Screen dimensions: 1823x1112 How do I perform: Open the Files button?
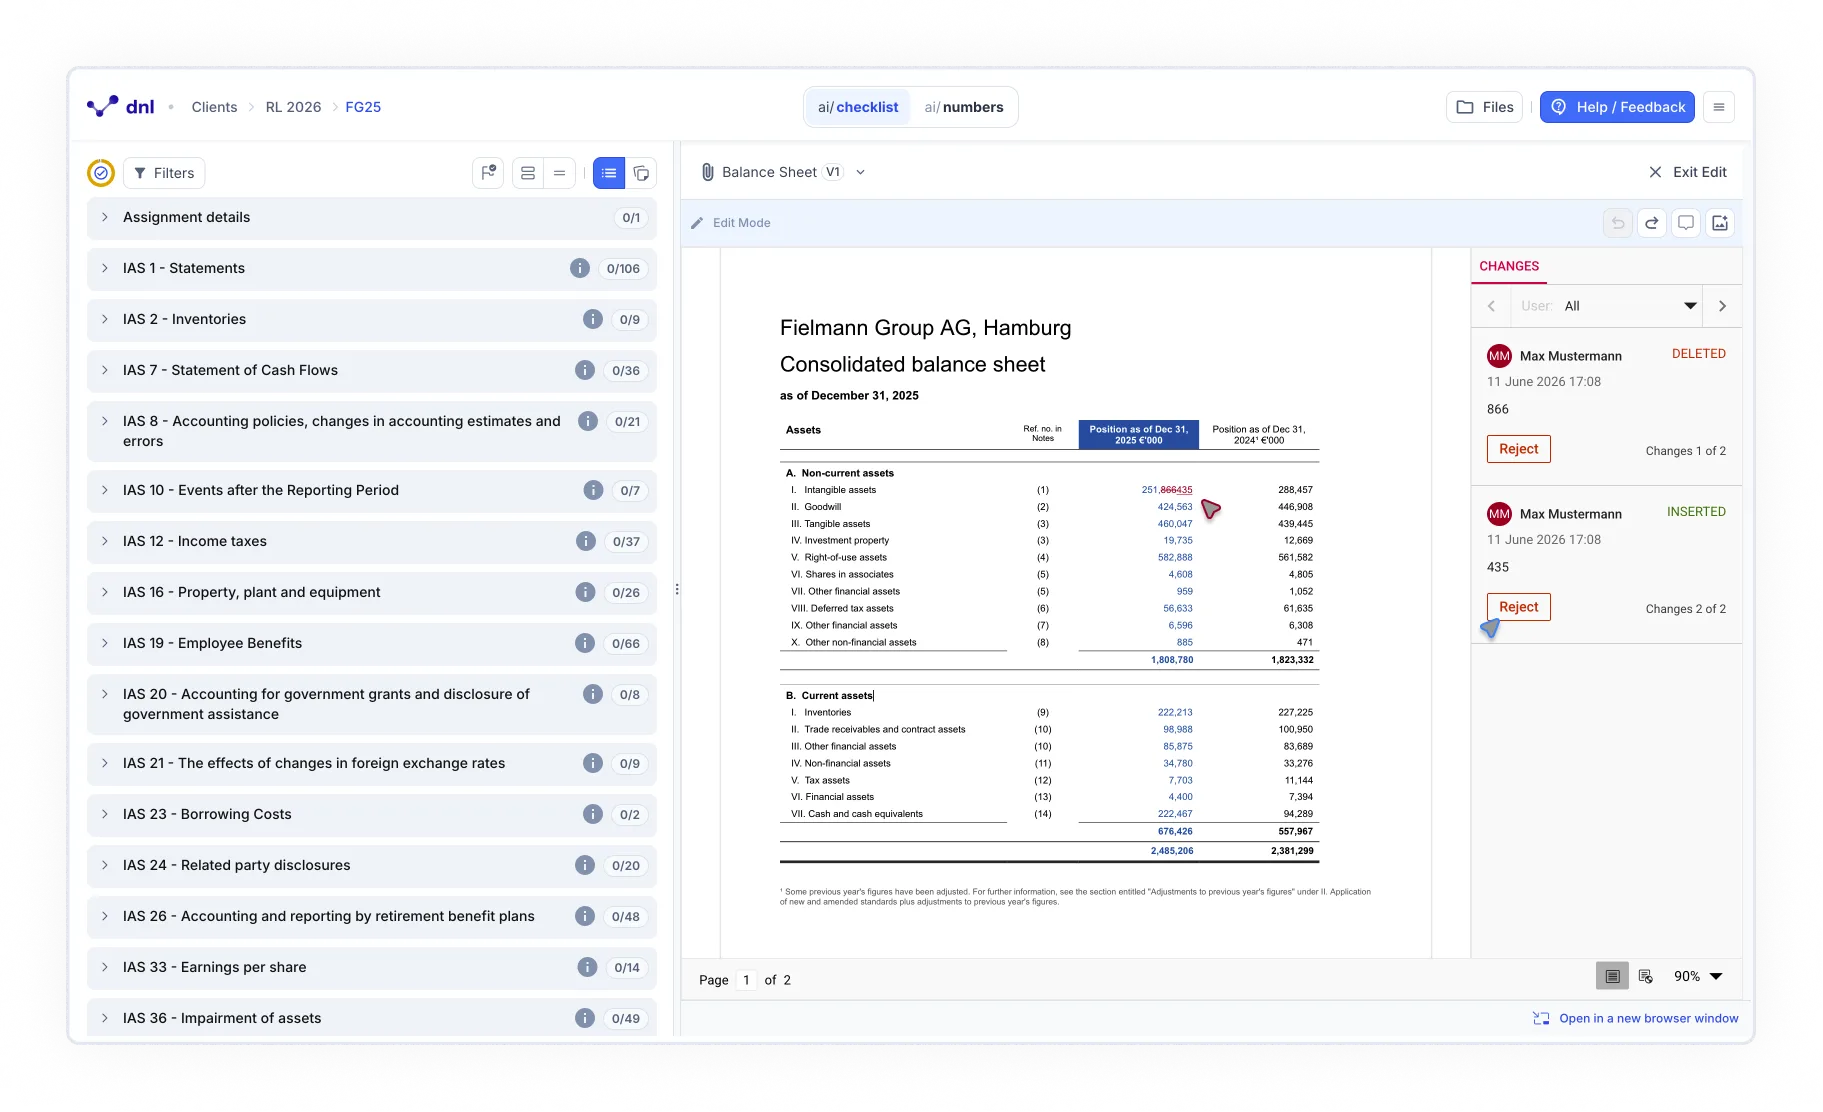pyautogui.click(x=1484, y=107)
